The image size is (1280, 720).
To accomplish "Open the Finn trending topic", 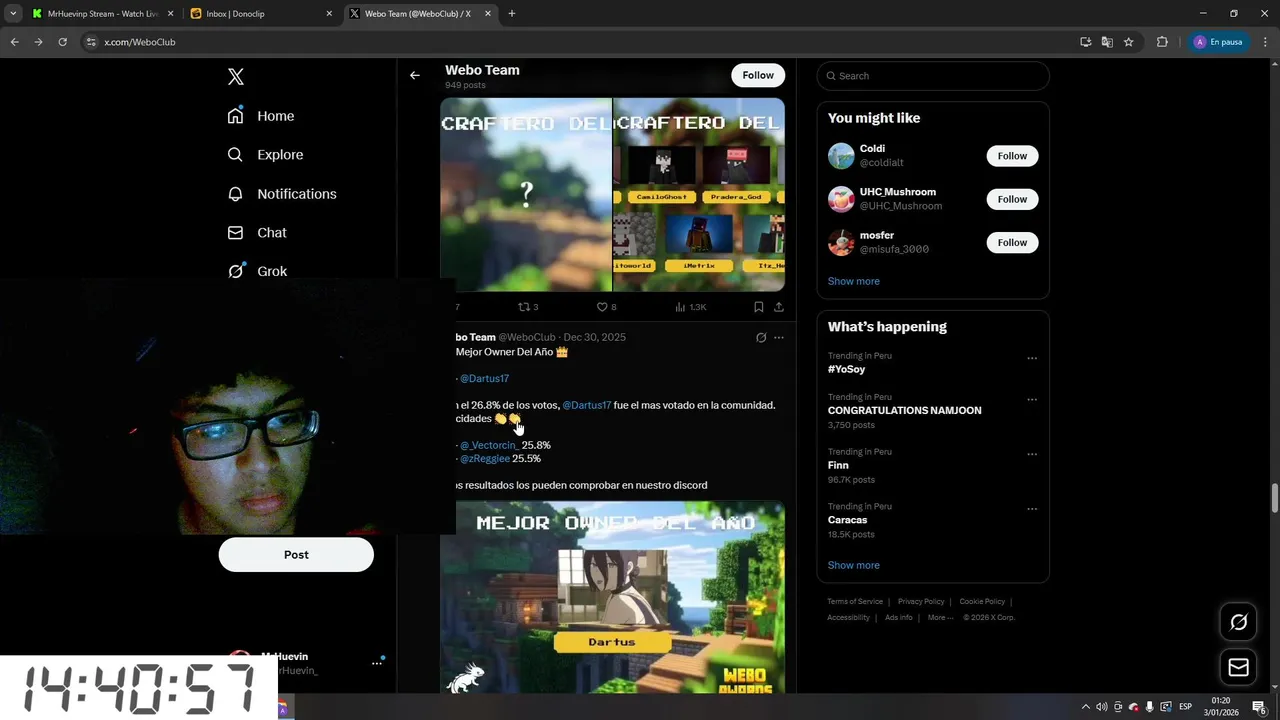I will [x=838, y=465].
